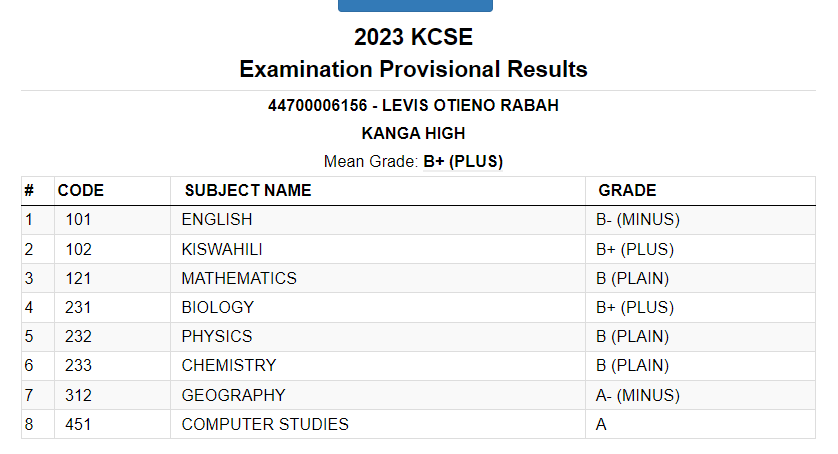The height and width of the screenshot is (454, 838).
Task: Select the ENGLISH subject row
Action: pyautogui.click(x=217, y=219)
